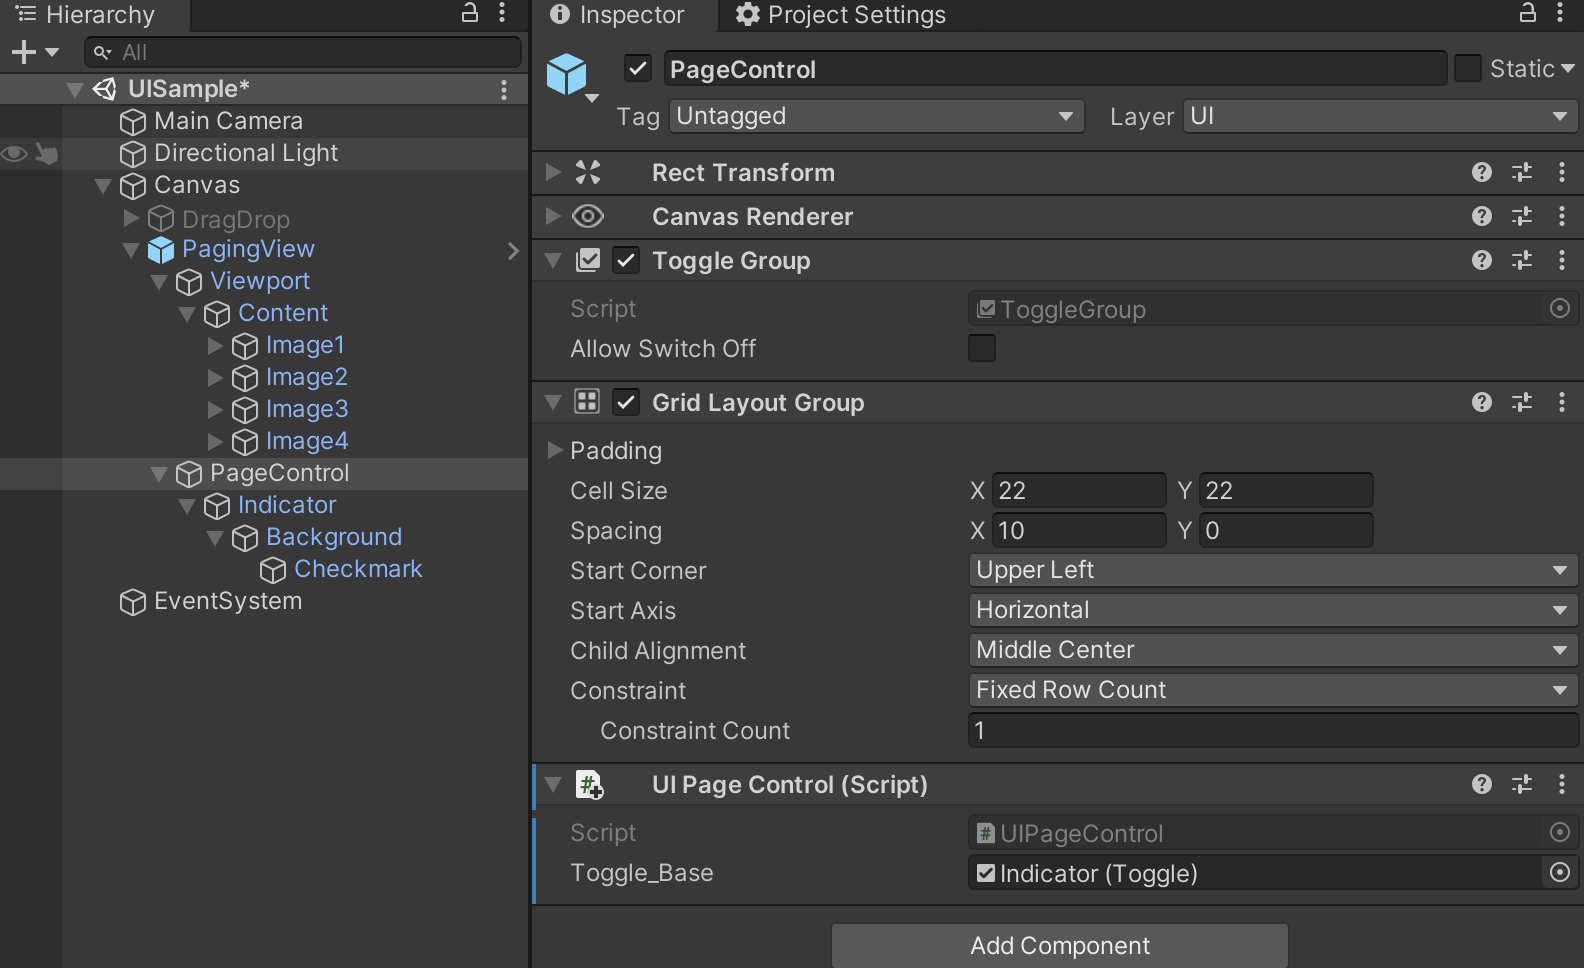The image size is (1584, 968).
Task: Open Toggle_Base object picker circle
Action: [1559, 872]
